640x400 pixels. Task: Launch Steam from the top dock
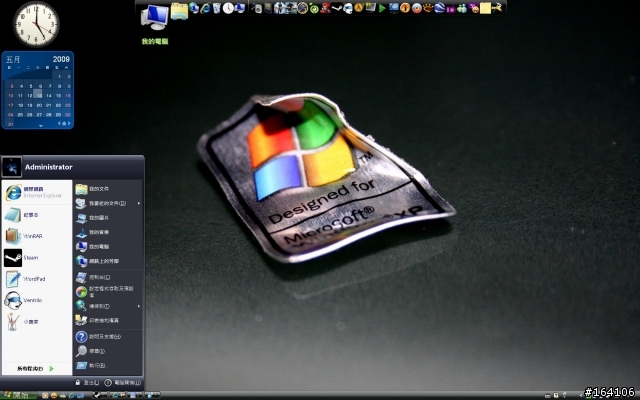click(336, 8)
